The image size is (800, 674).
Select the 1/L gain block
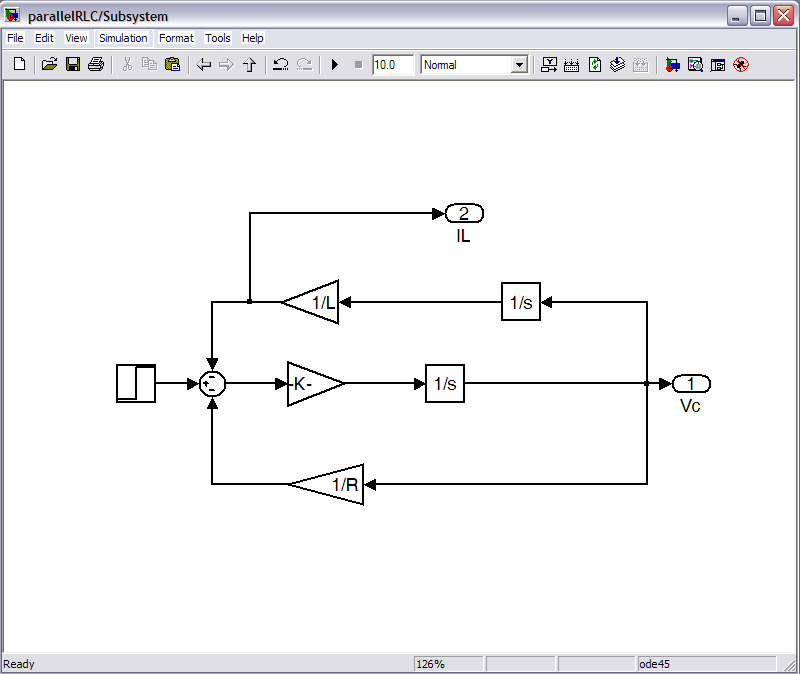[x=314, y=302]
